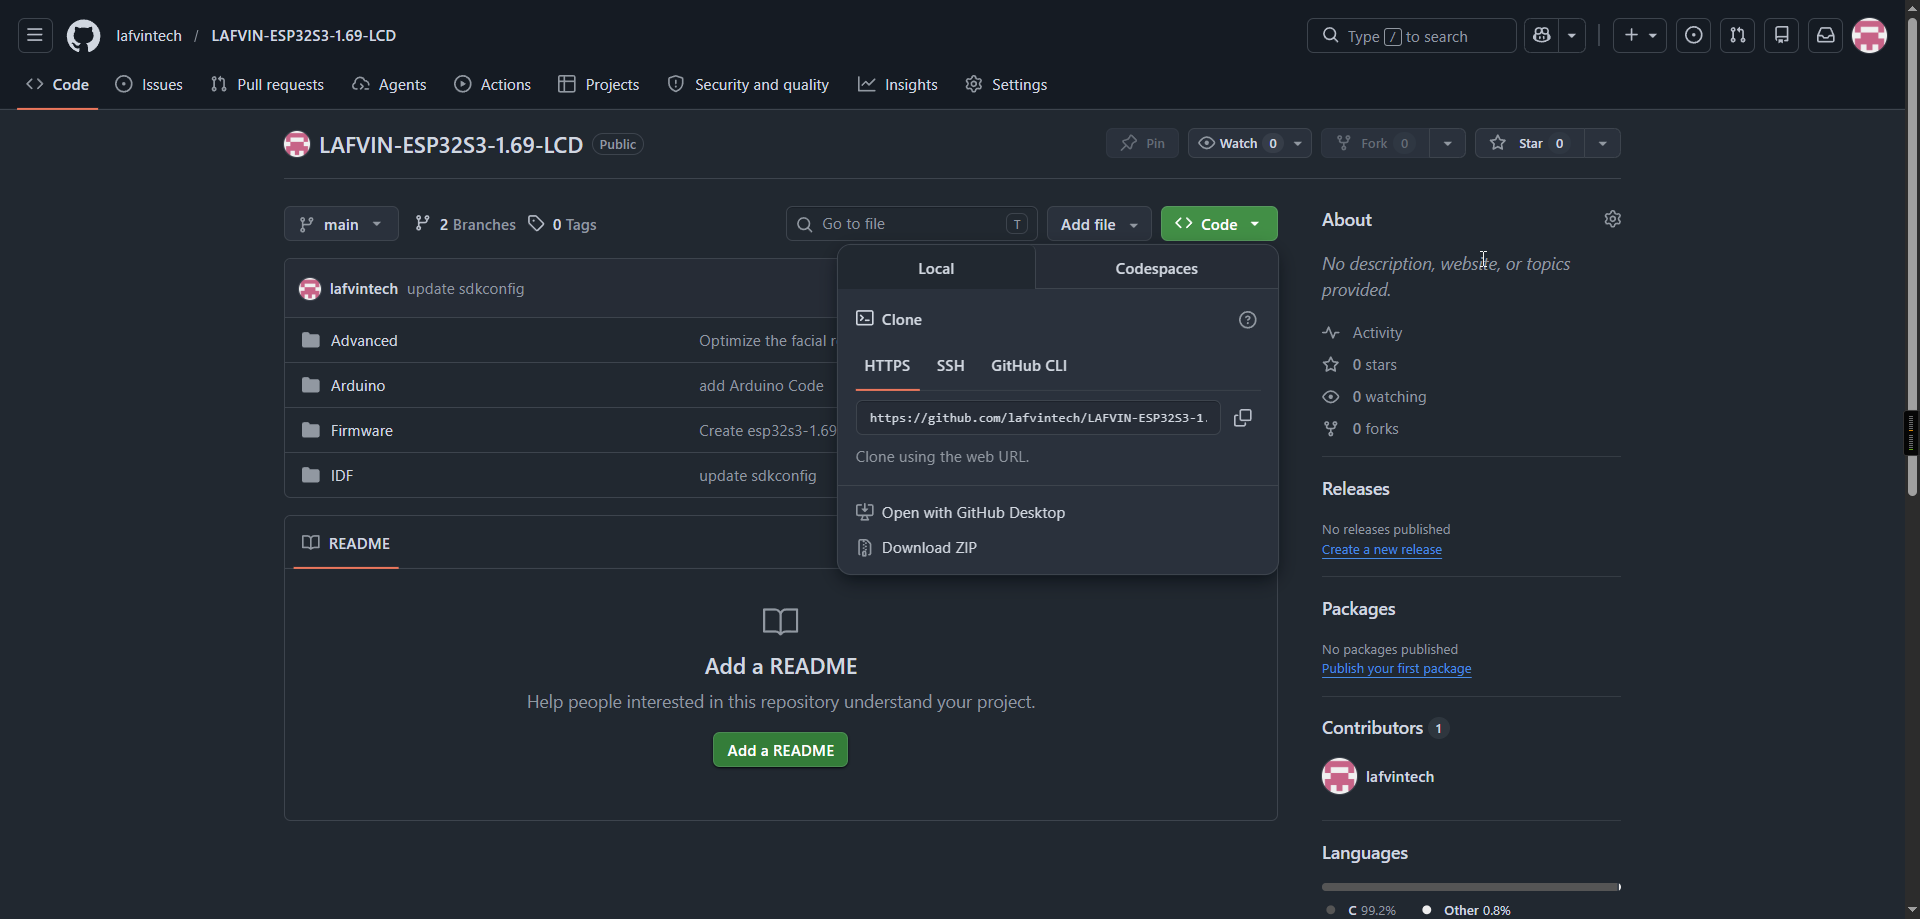1920x919 pixels.
Task: Open Copilot chat icon in header
Action: click(x=1541, y=36)
